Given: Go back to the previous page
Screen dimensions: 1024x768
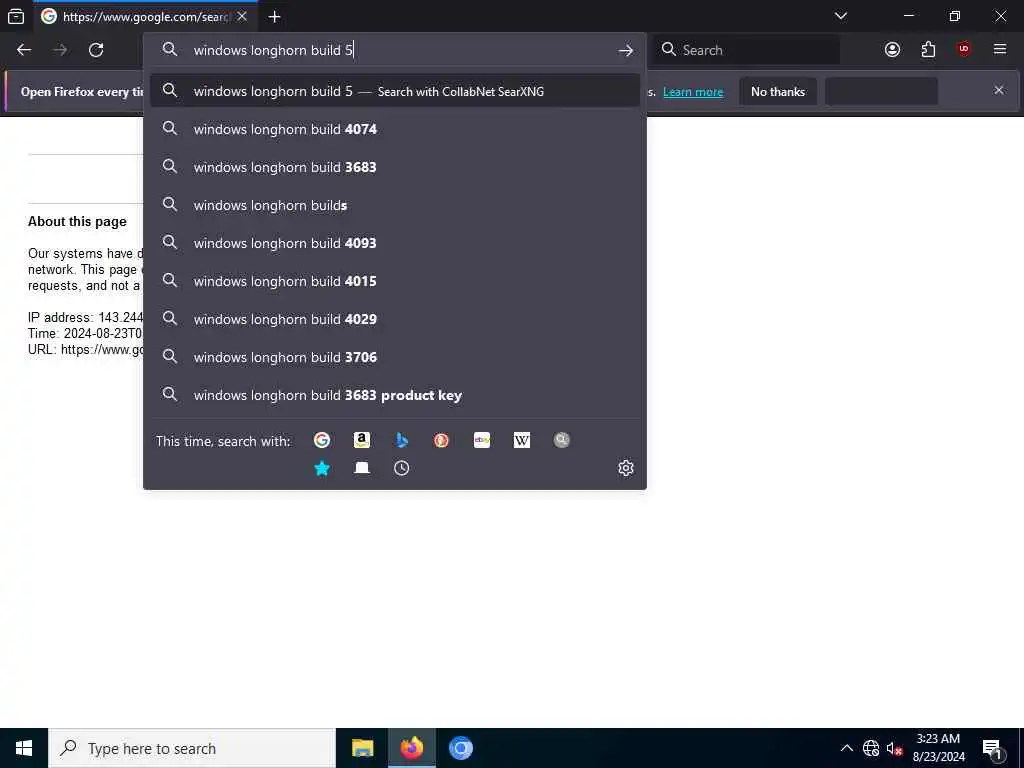Looking at the screenshot, I should 24,50.
